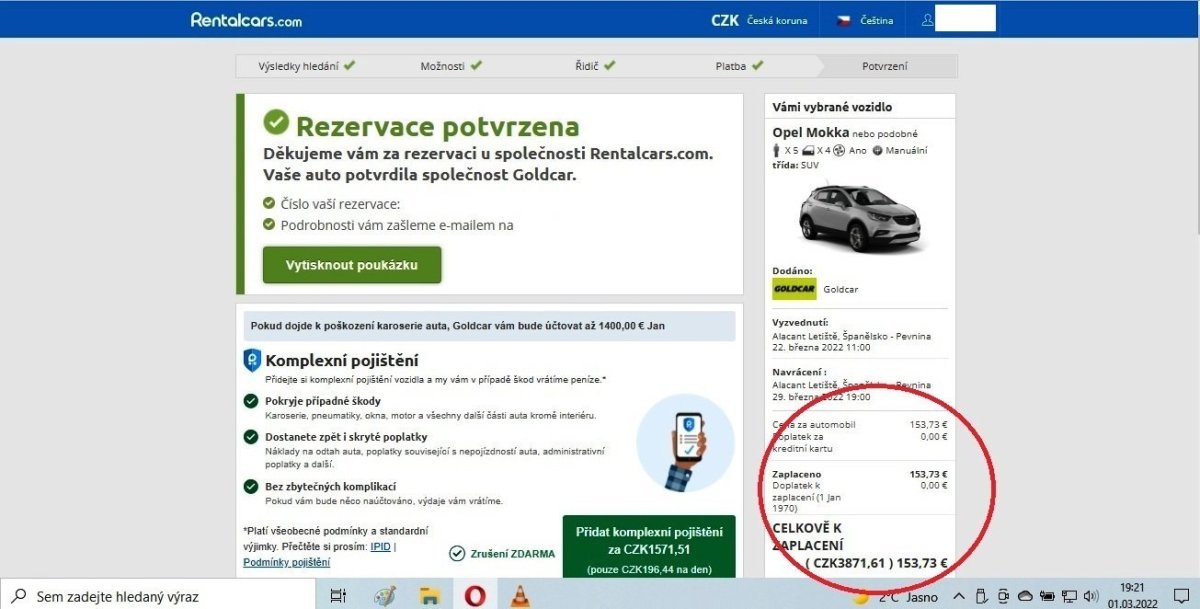Screen dimensions: 1200x609
Task: Select the Platba step in progress bar
Action: [738, 66]
